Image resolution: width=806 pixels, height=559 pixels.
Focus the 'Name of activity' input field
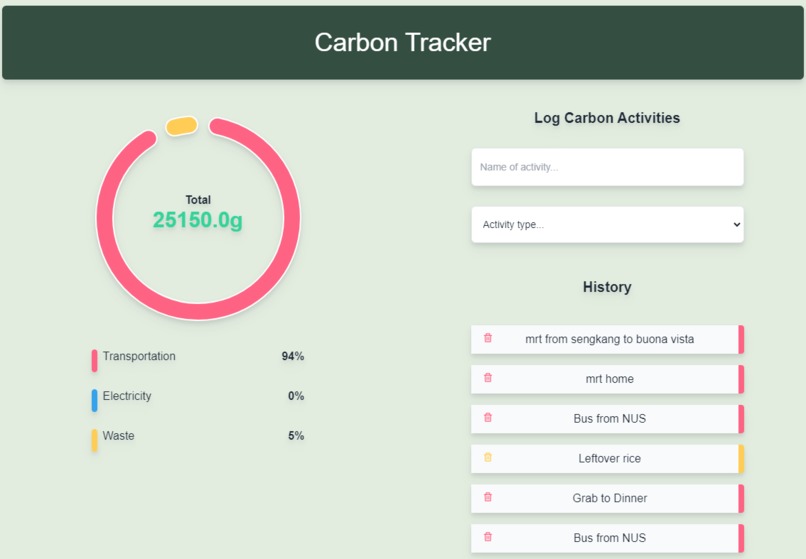pos(607,167)
